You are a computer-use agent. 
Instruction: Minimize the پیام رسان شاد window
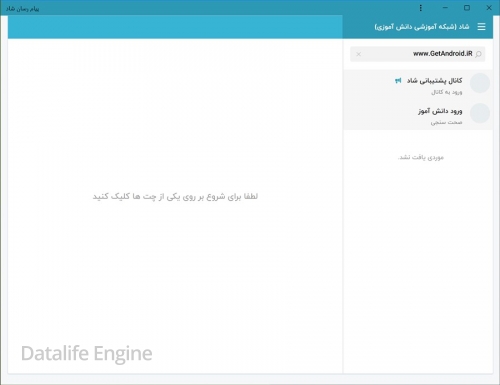tap(445, 8)
